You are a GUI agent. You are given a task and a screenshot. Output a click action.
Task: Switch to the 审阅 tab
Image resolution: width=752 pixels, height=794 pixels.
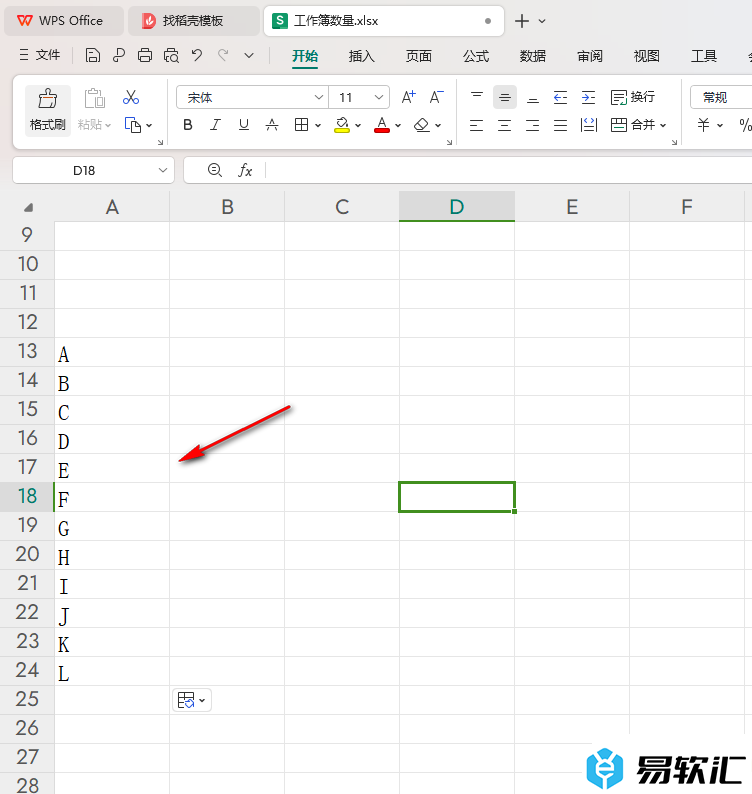point(590,56)
